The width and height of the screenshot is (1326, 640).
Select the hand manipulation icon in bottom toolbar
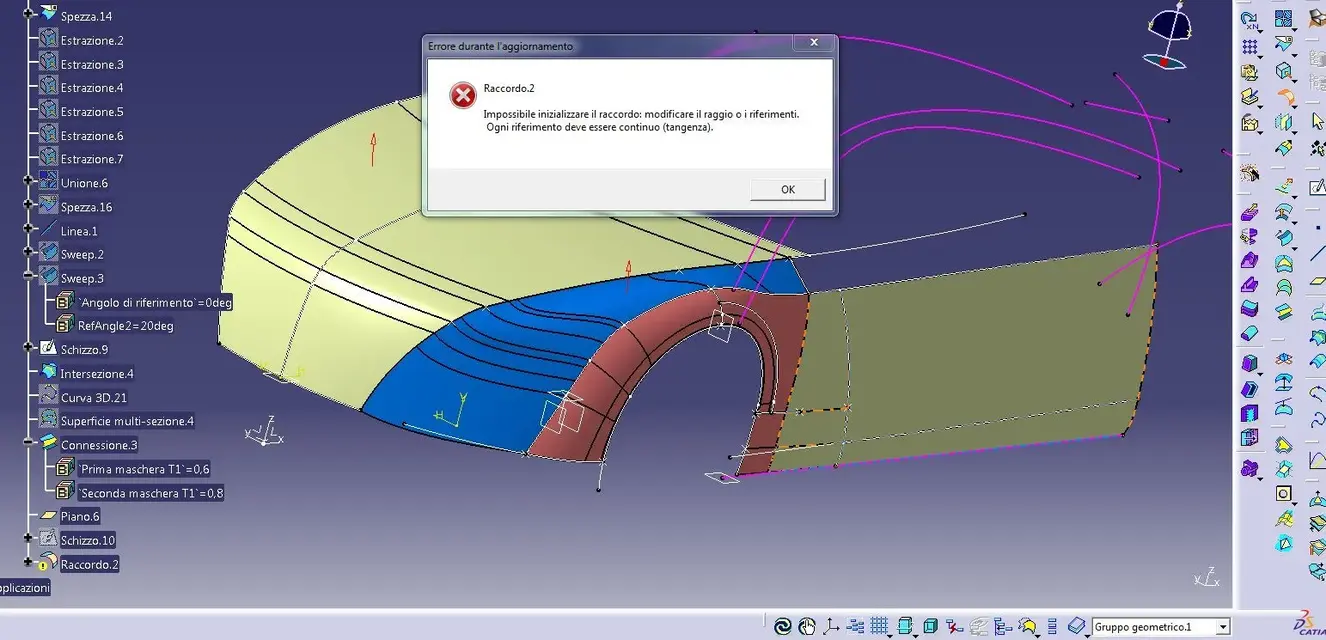click(807, 627)
